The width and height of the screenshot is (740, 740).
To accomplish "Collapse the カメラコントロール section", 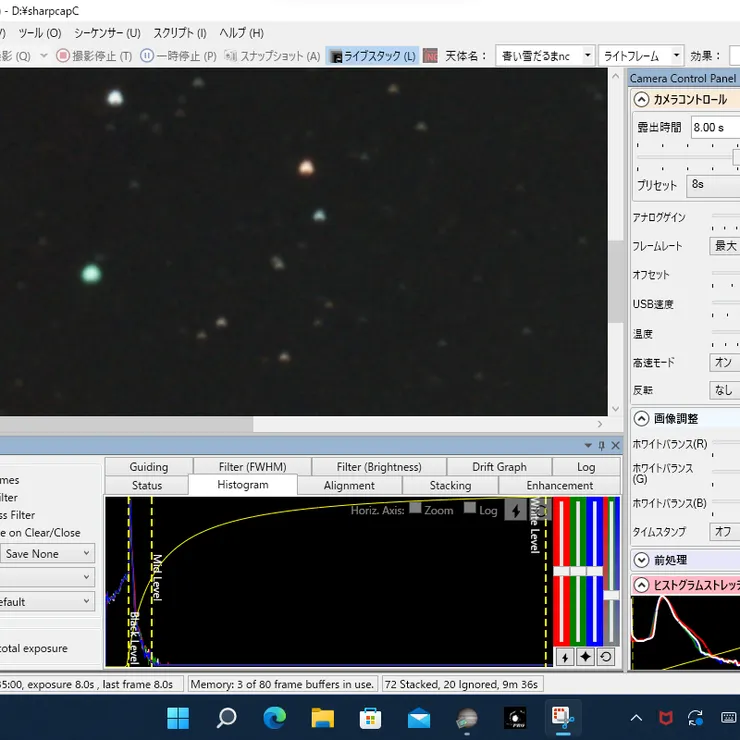I will [x=641, y=100].
